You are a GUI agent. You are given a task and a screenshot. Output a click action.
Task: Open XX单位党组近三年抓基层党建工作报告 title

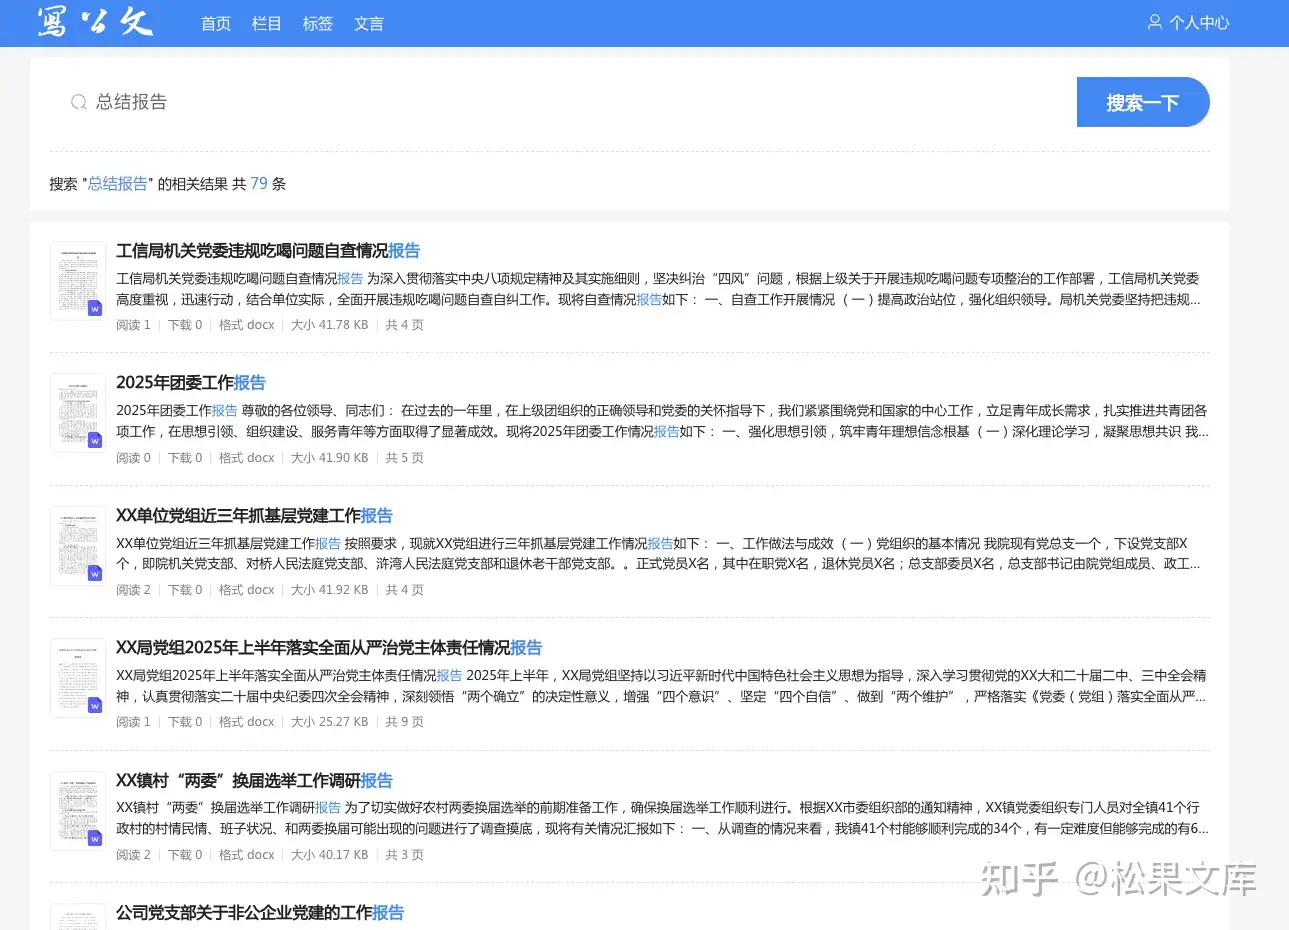tap(254, 516)
